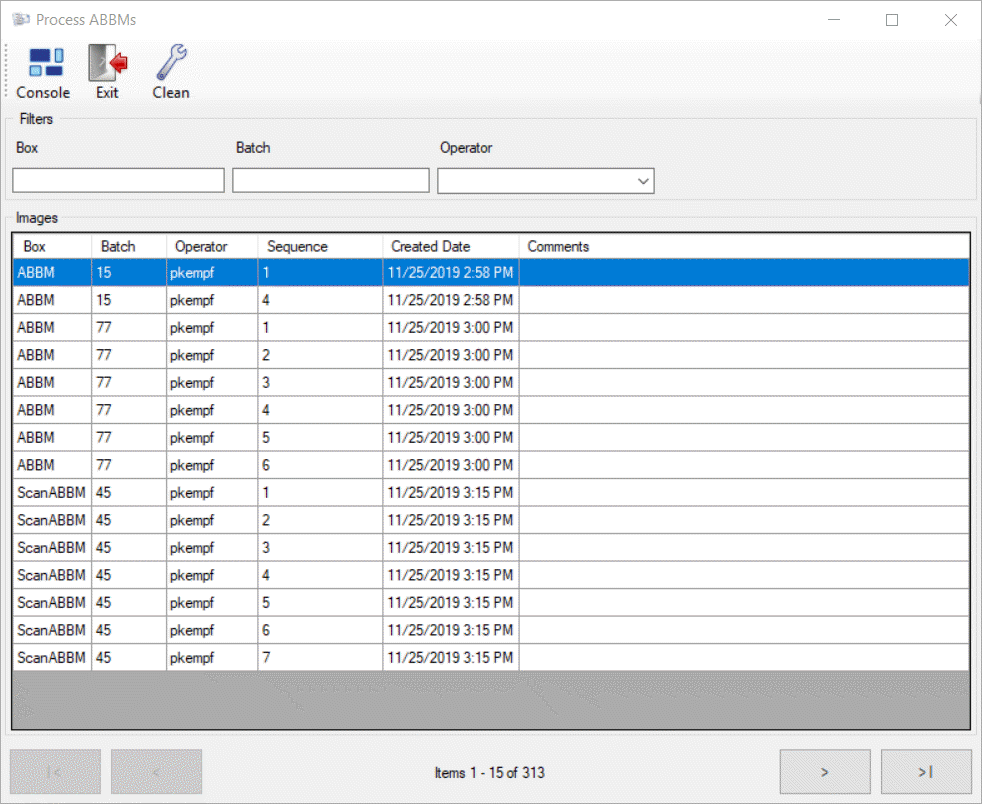
Task: Click the Batch filter label
Action: [253, 148]
